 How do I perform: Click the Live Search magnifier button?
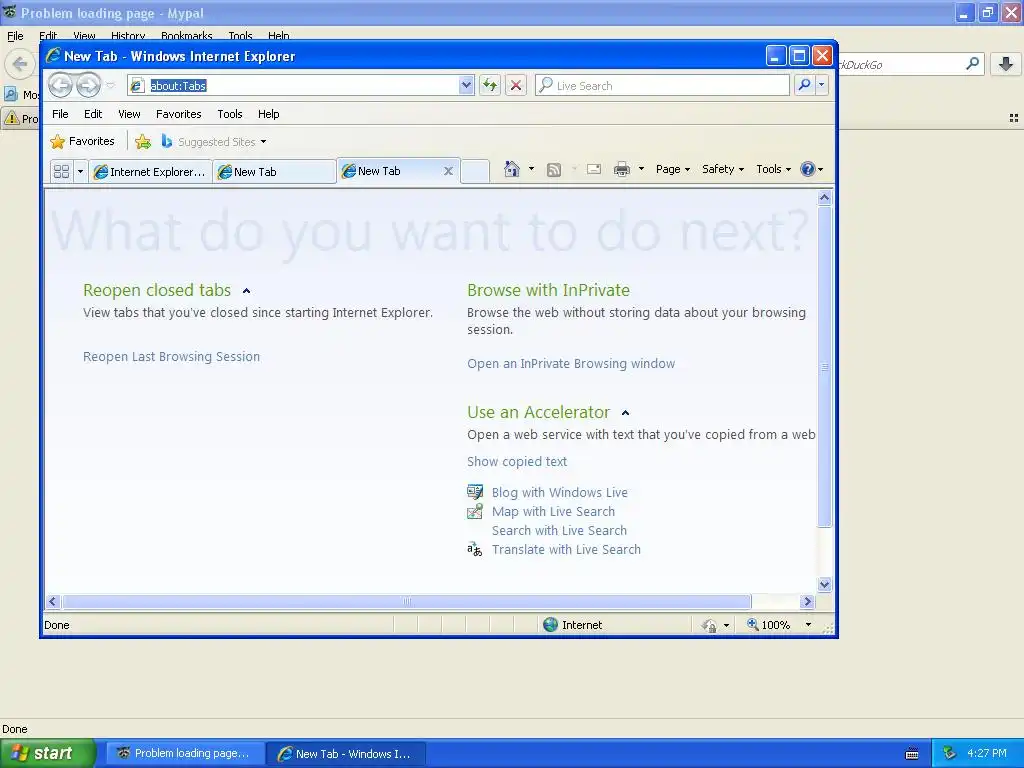805,85
